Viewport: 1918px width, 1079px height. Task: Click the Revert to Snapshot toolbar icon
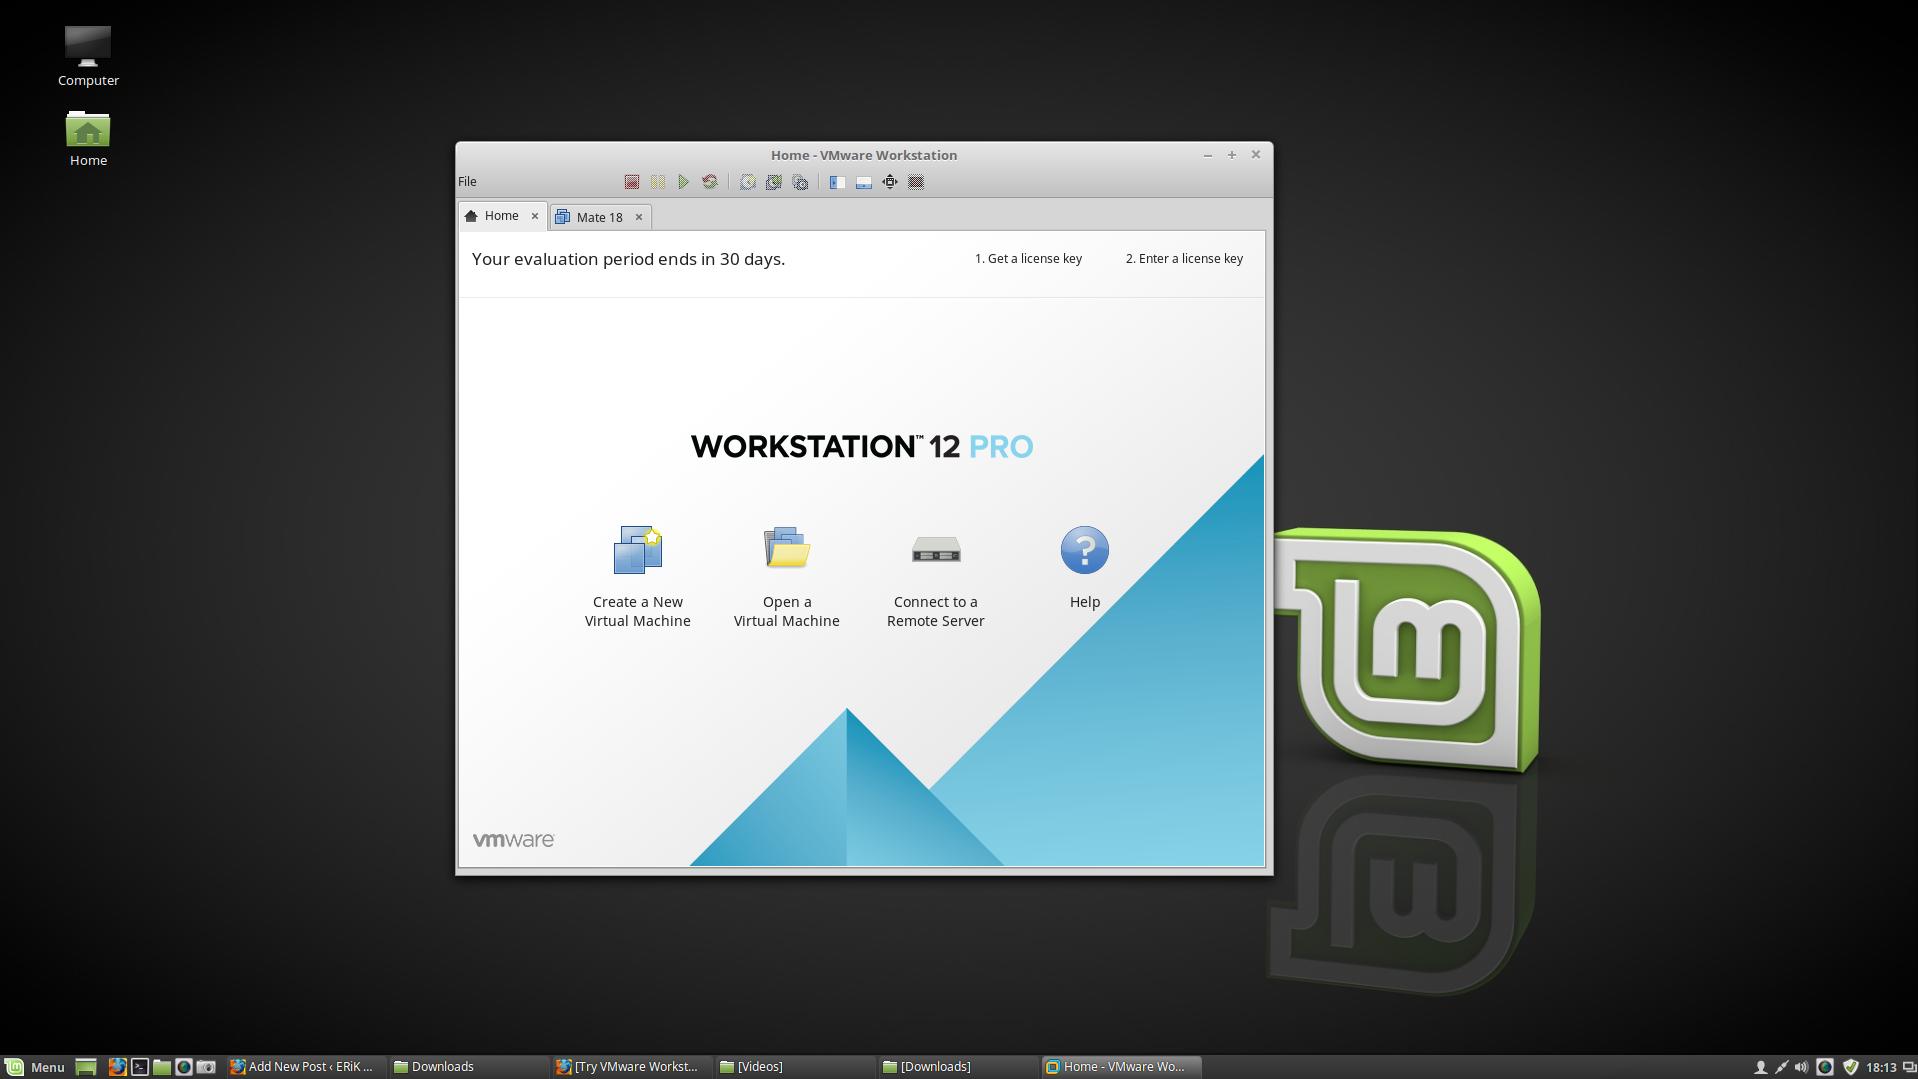pyautogui.click(x=773, y=182)
